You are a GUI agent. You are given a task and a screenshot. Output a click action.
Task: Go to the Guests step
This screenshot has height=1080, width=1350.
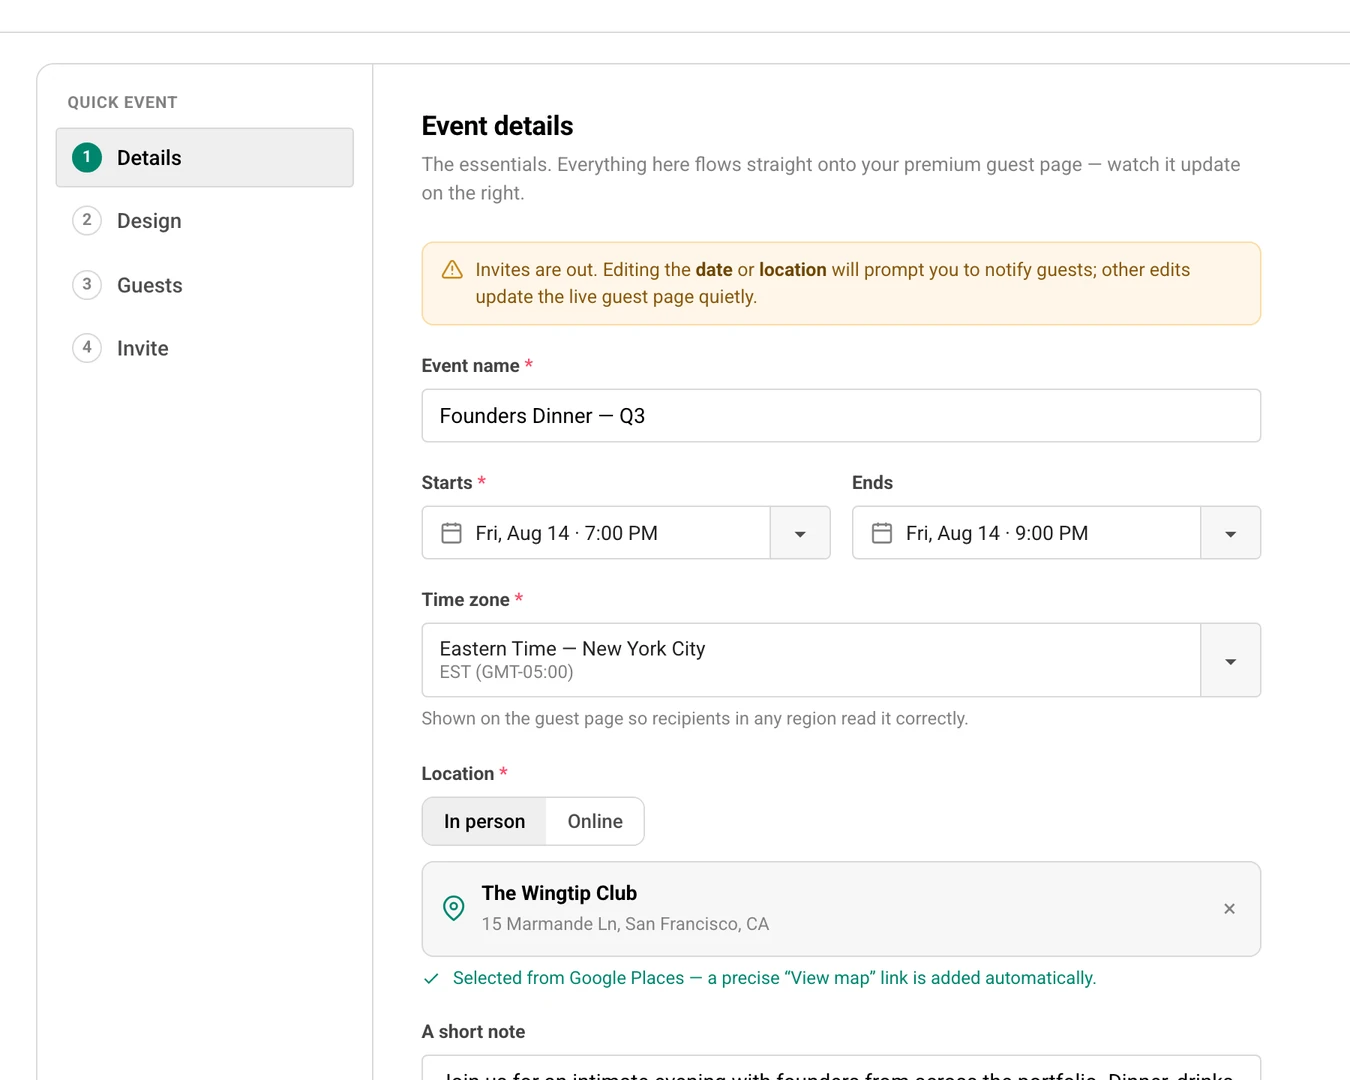pyautogui.click(x=204, y=285)
